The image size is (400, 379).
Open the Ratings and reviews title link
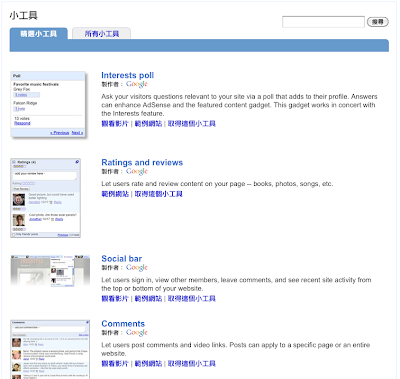coord(142,162)
